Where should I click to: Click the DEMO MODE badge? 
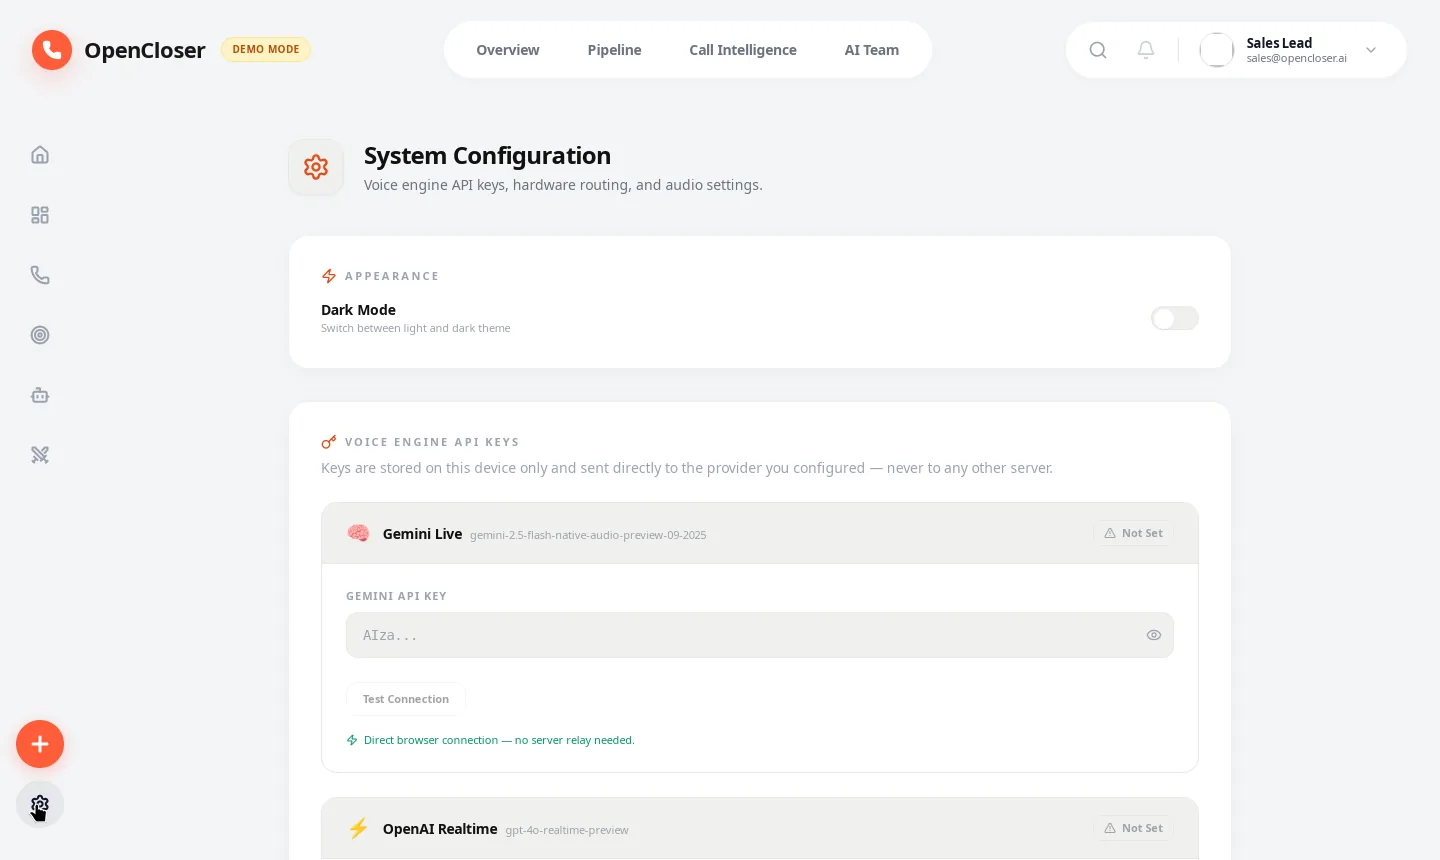(266, 49)
